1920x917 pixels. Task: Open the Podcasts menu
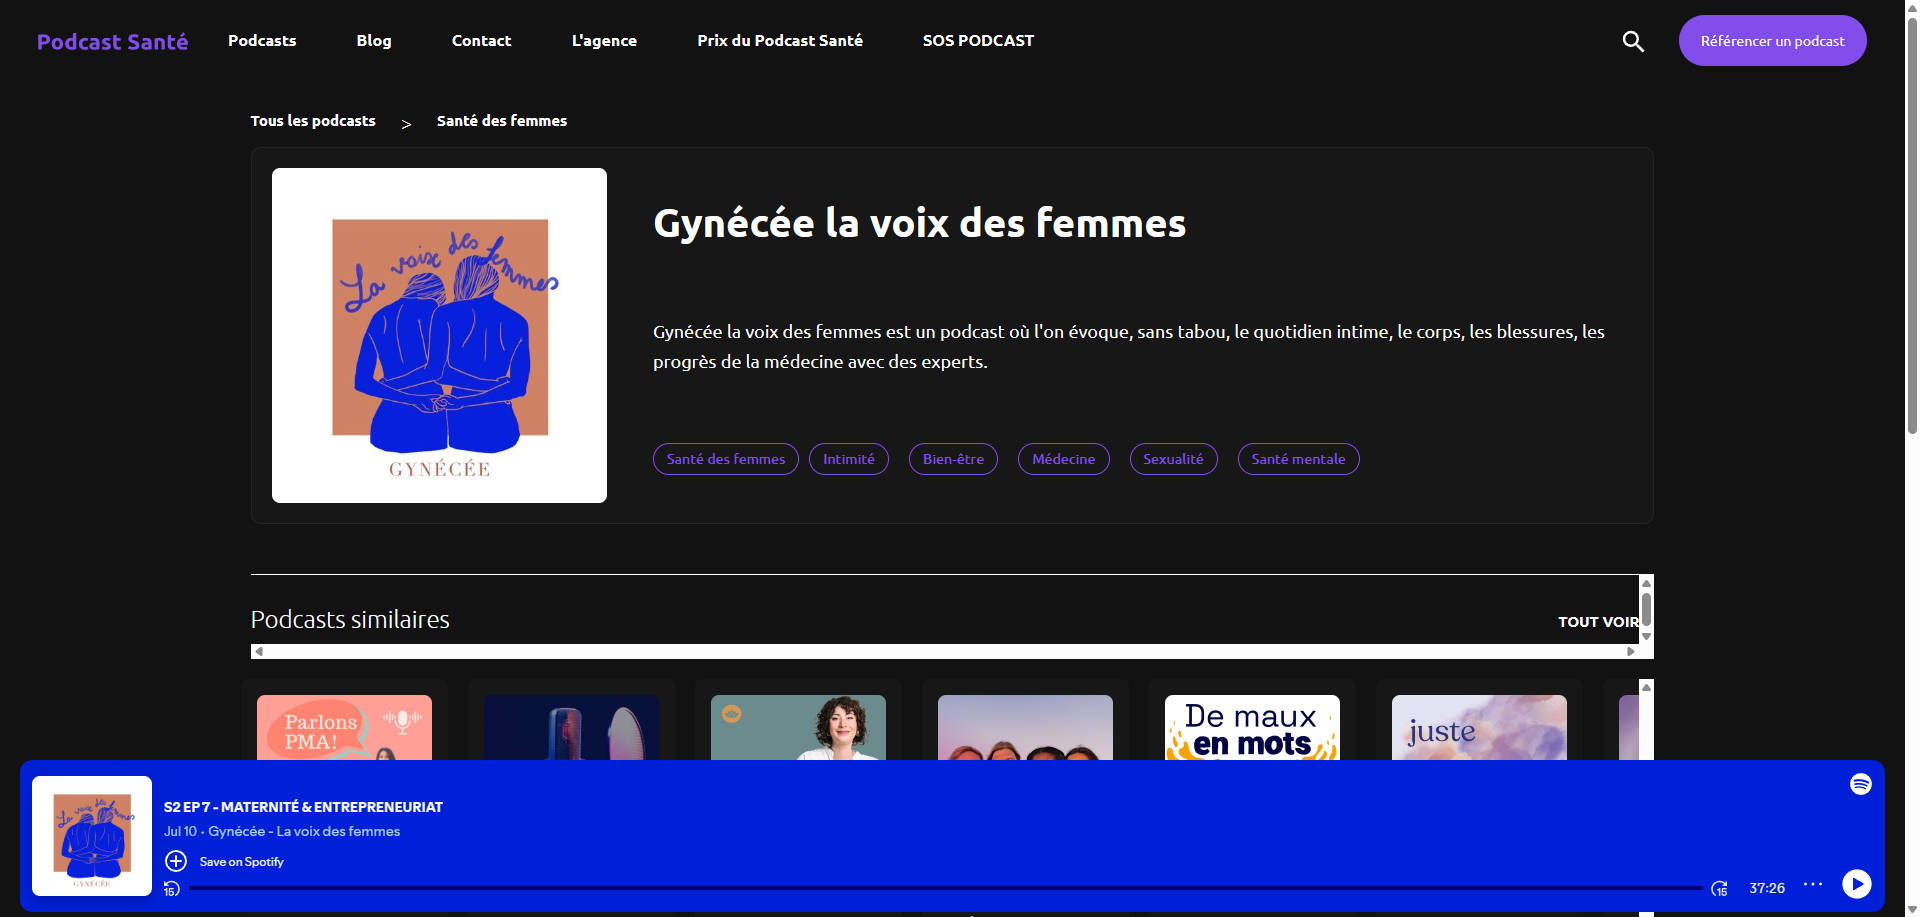point(262,41)
